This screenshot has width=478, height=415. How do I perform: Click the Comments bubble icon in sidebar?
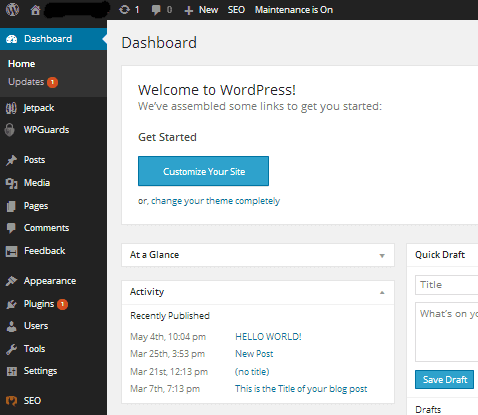coord(11,228)
